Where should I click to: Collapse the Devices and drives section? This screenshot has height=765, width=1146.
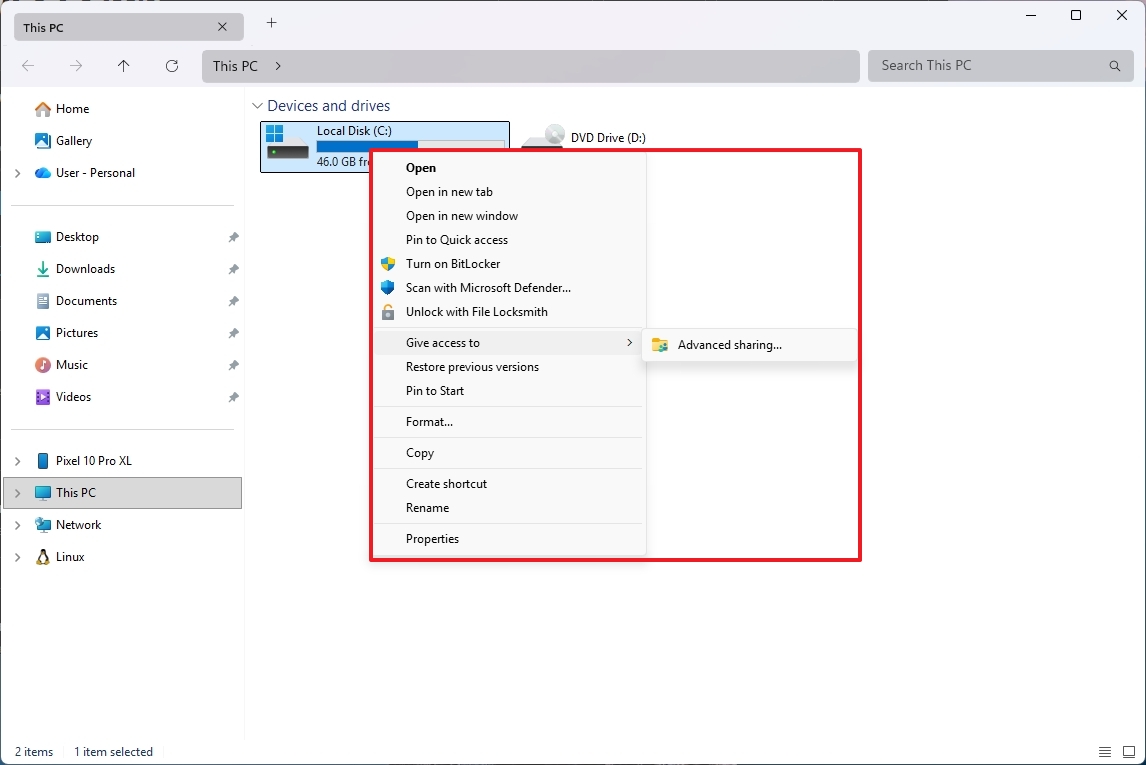tap(258, 105)
